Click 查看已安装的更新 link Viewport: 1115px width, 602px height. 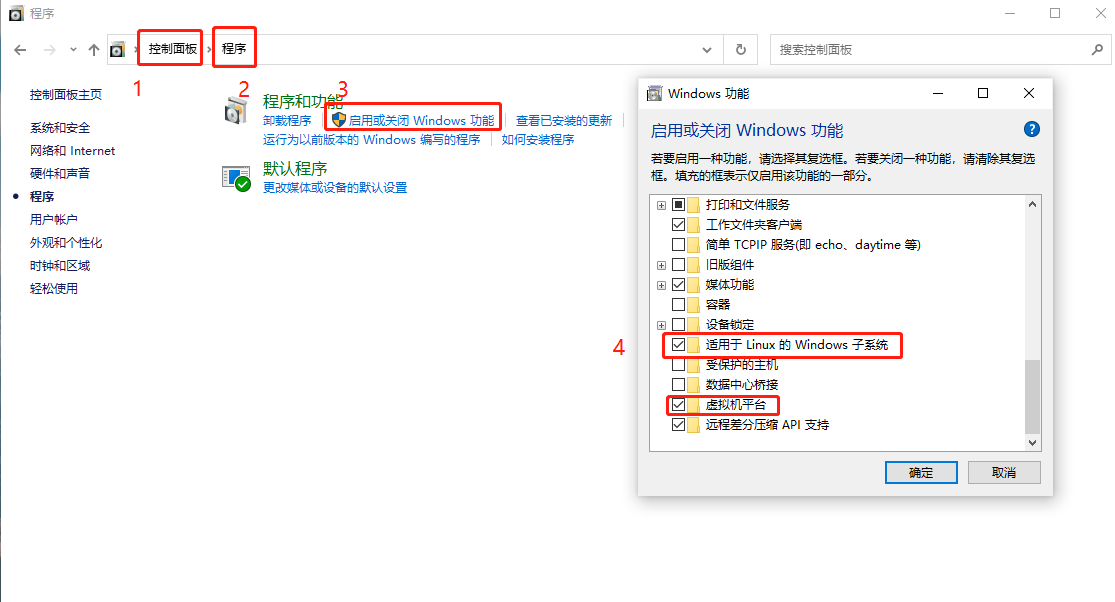click(x=564, y=121)
